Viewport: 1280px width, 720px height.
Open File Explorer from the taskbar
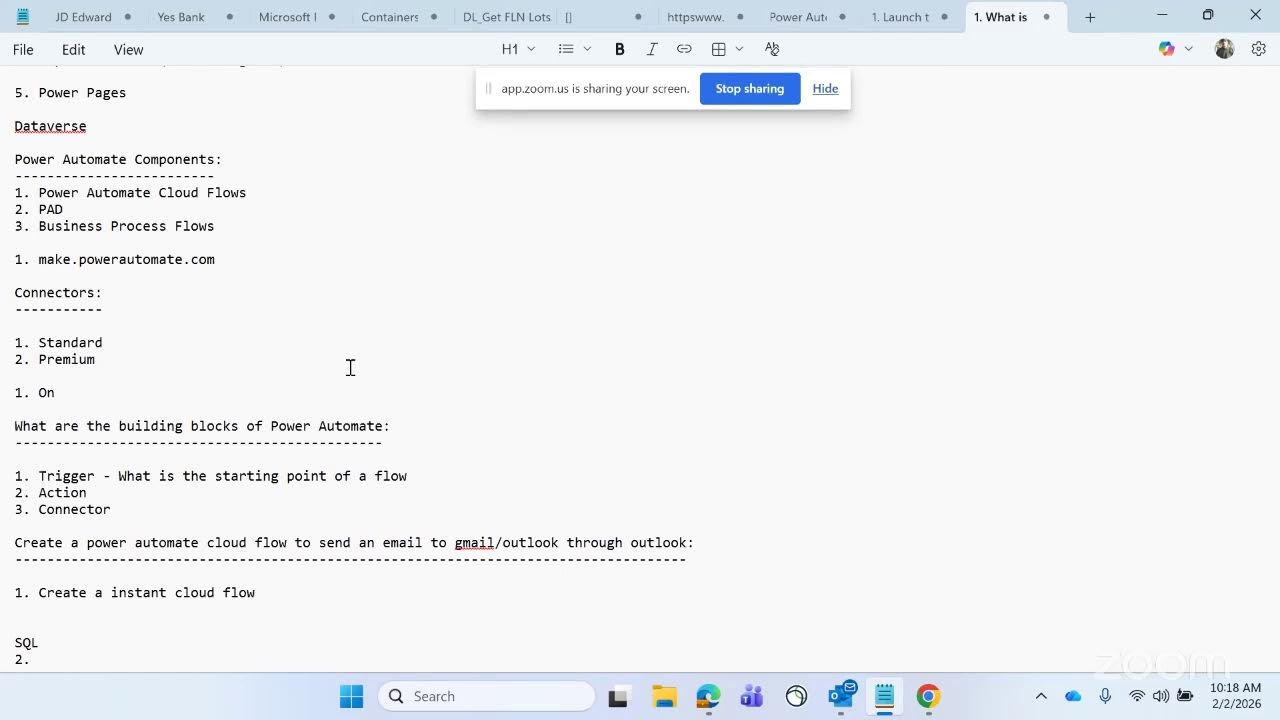pyautogui.click(x=664, y=696)
